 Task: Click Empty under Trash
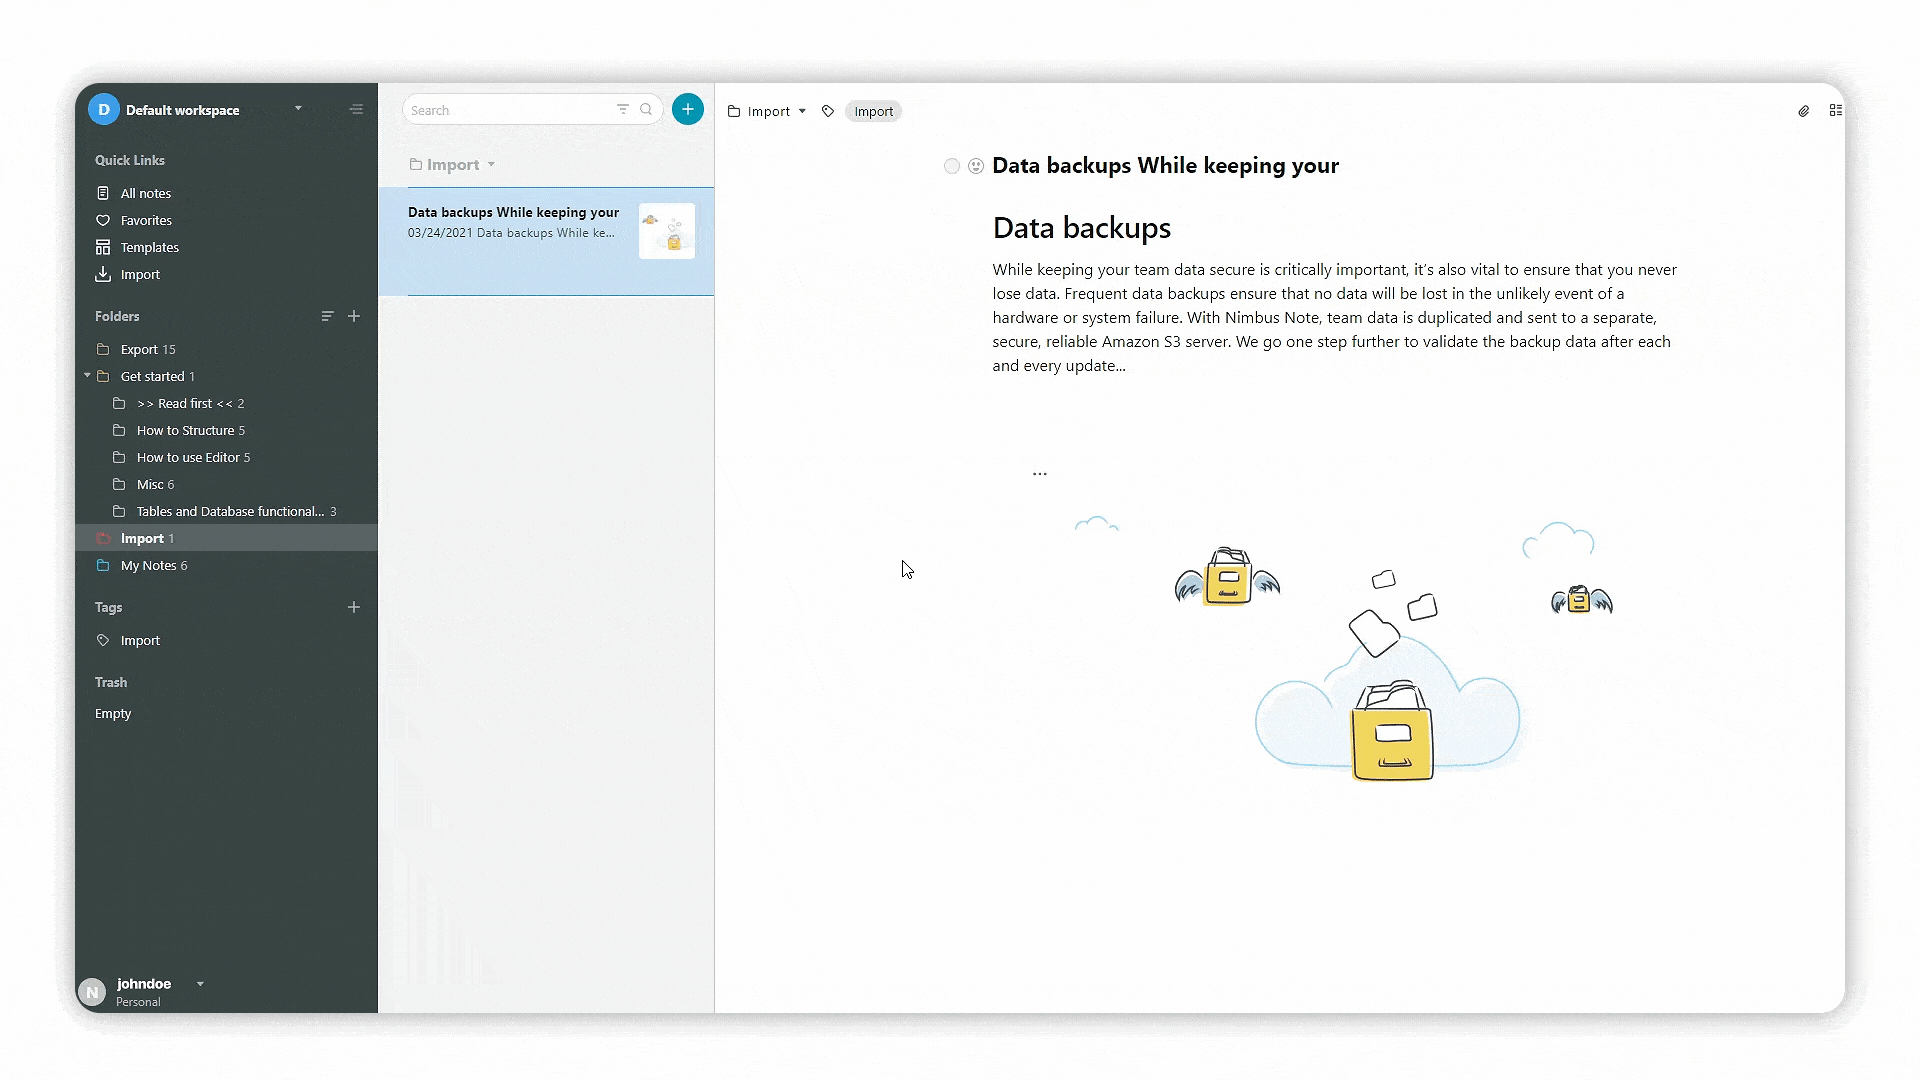[x=113, y=713]
